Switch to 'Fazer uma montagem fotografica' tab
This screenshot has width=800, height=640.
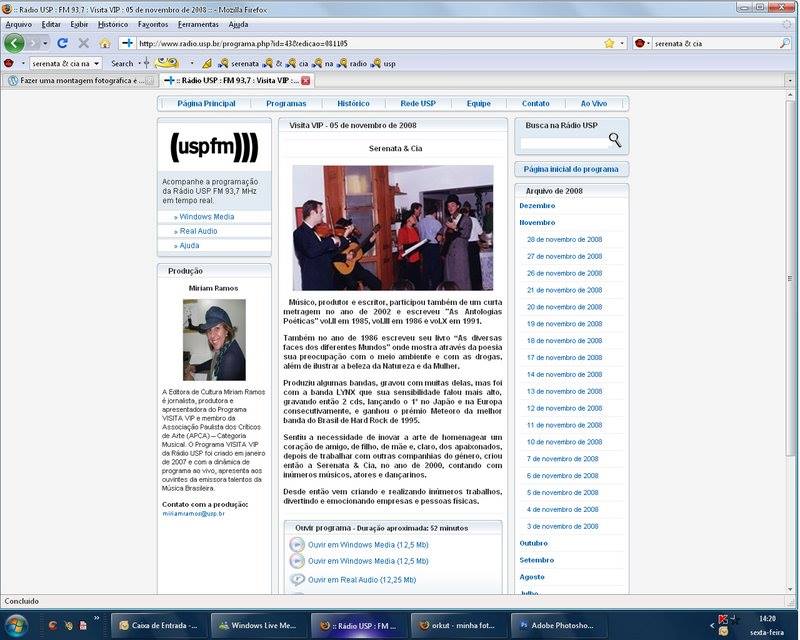click(82, 81)
